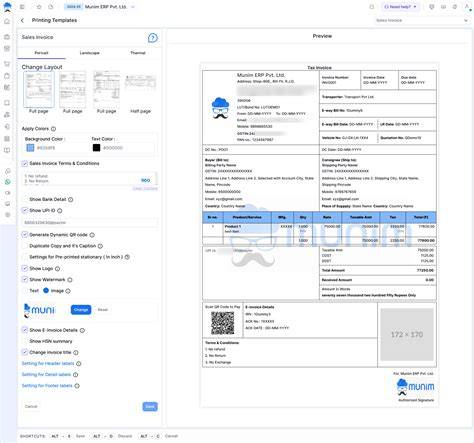Image resolution: width=474 pixels, height=443 pixels.
Task: Open Setting for Detail labels link
Action: click(46, 374)
